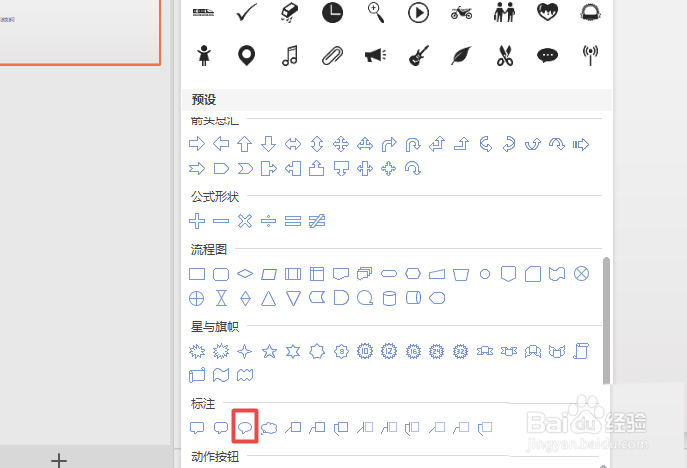Select the flowchart summing junction shape
Viewport: 687px width, 468px height.
(x=581, y=273)
